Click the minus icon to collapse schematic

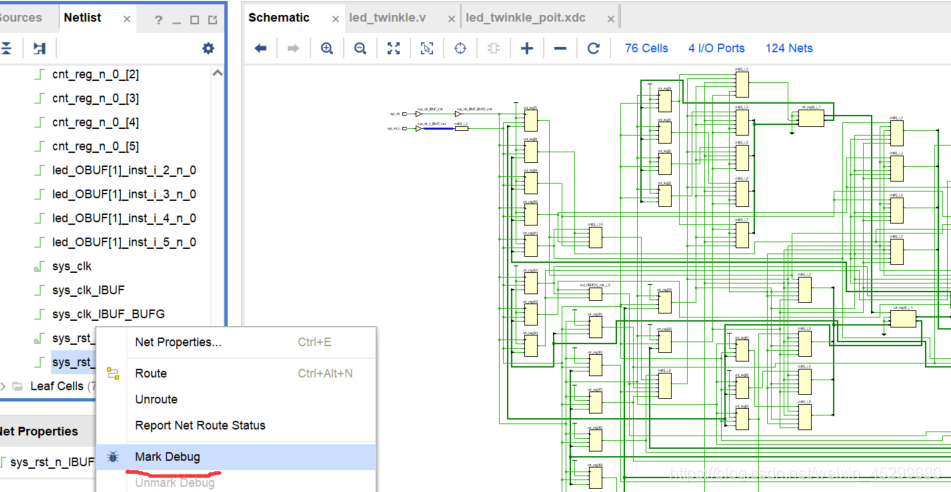click(x=560, y=49)
